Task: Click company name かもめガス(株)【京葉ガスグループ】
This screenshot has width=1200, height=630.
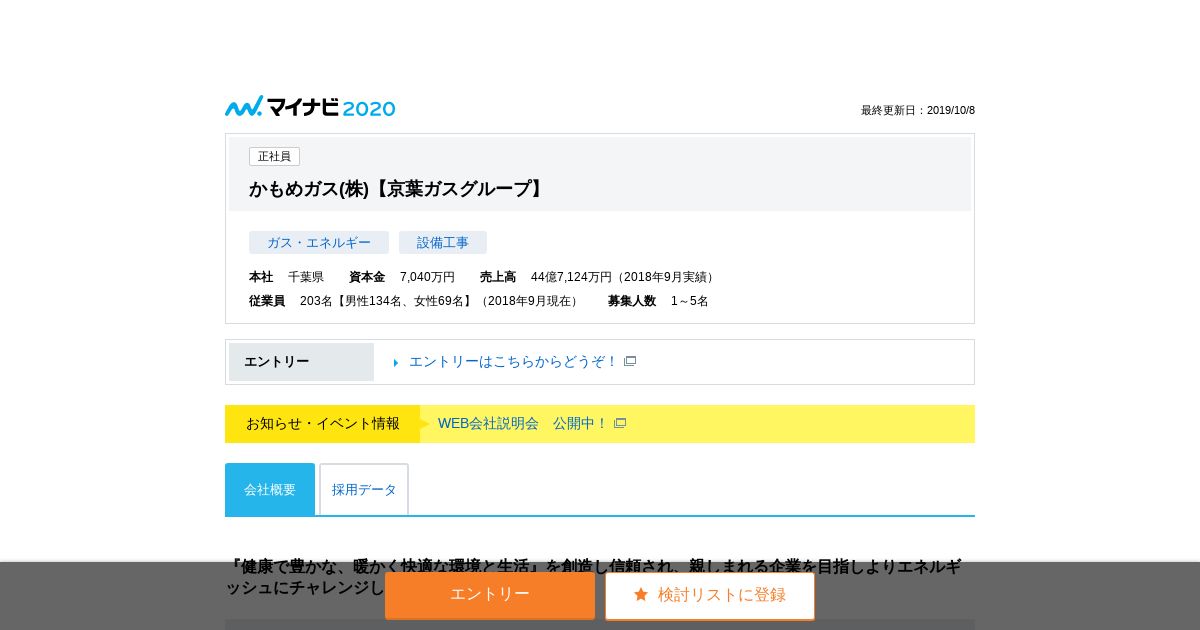Action: click(397, 189)
